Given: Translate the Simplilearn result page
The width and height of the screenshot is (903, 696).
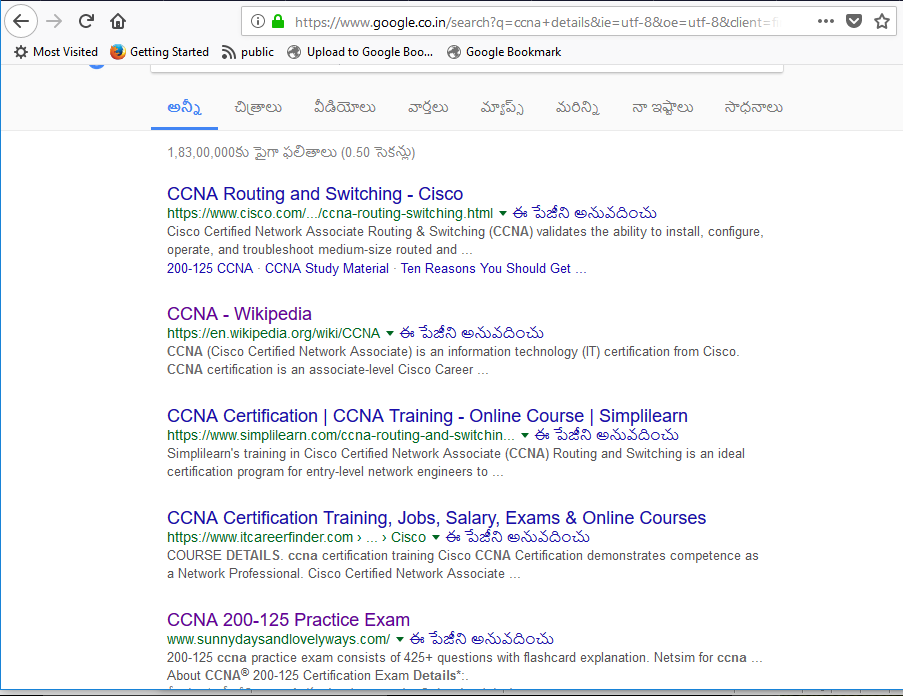Looking at the screenshot, I should point(606,435).
